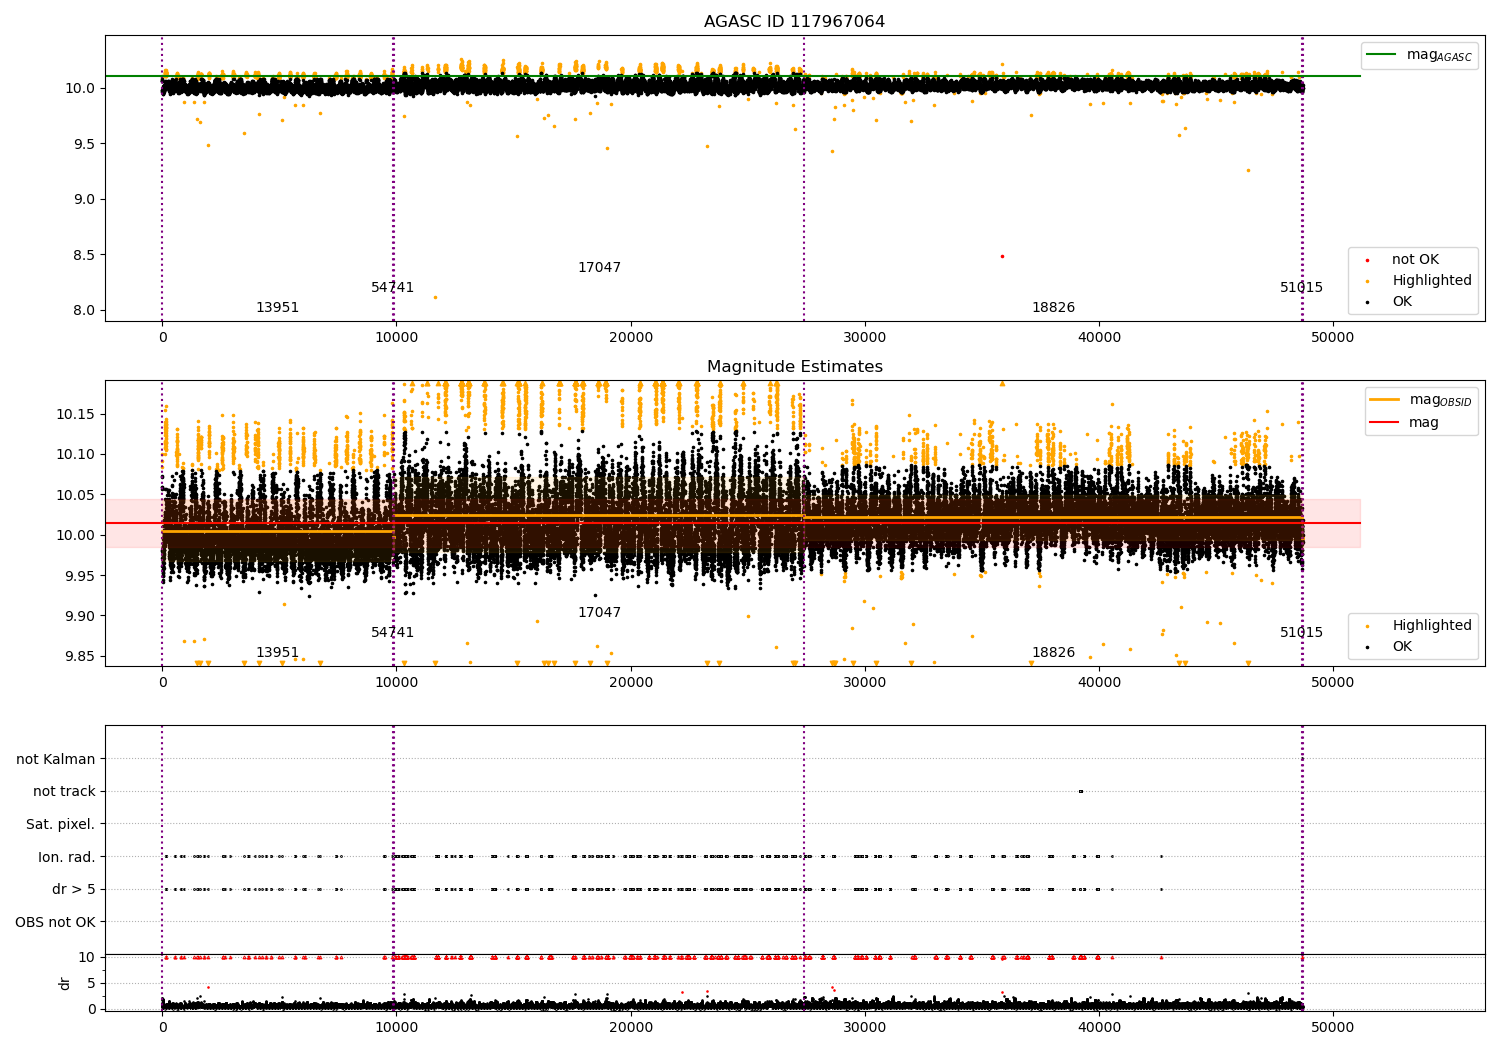Screen dimensions: 1500x1050
Task: Click the lone red outlier point in top plot
Action: [1002, 256]
